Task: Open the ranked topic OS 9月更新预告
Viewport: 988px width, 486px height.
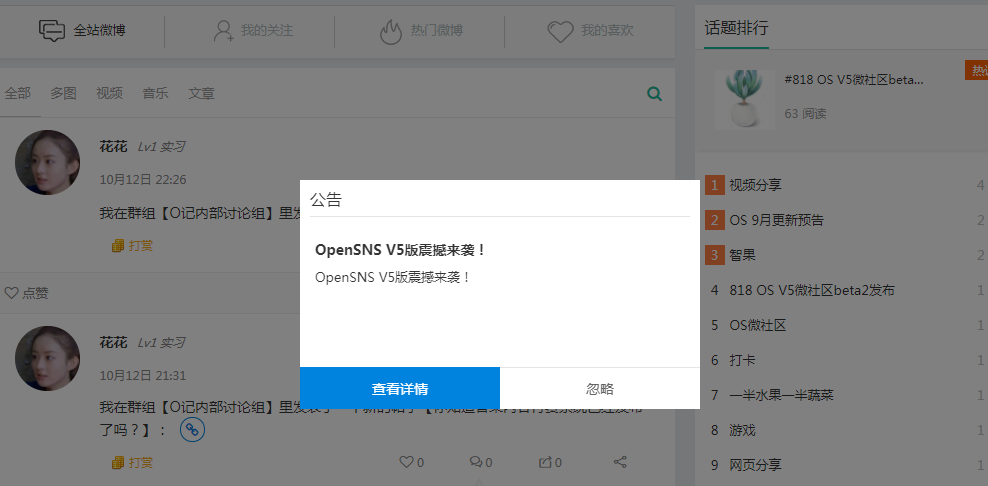Action: point(776,220)
